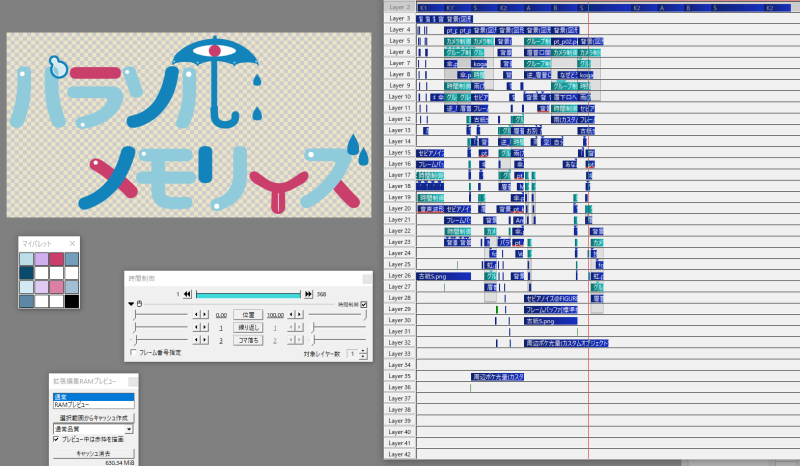Close the マイパレット window
The height and width of the screenshot is (466, 800).
[72, 243]
